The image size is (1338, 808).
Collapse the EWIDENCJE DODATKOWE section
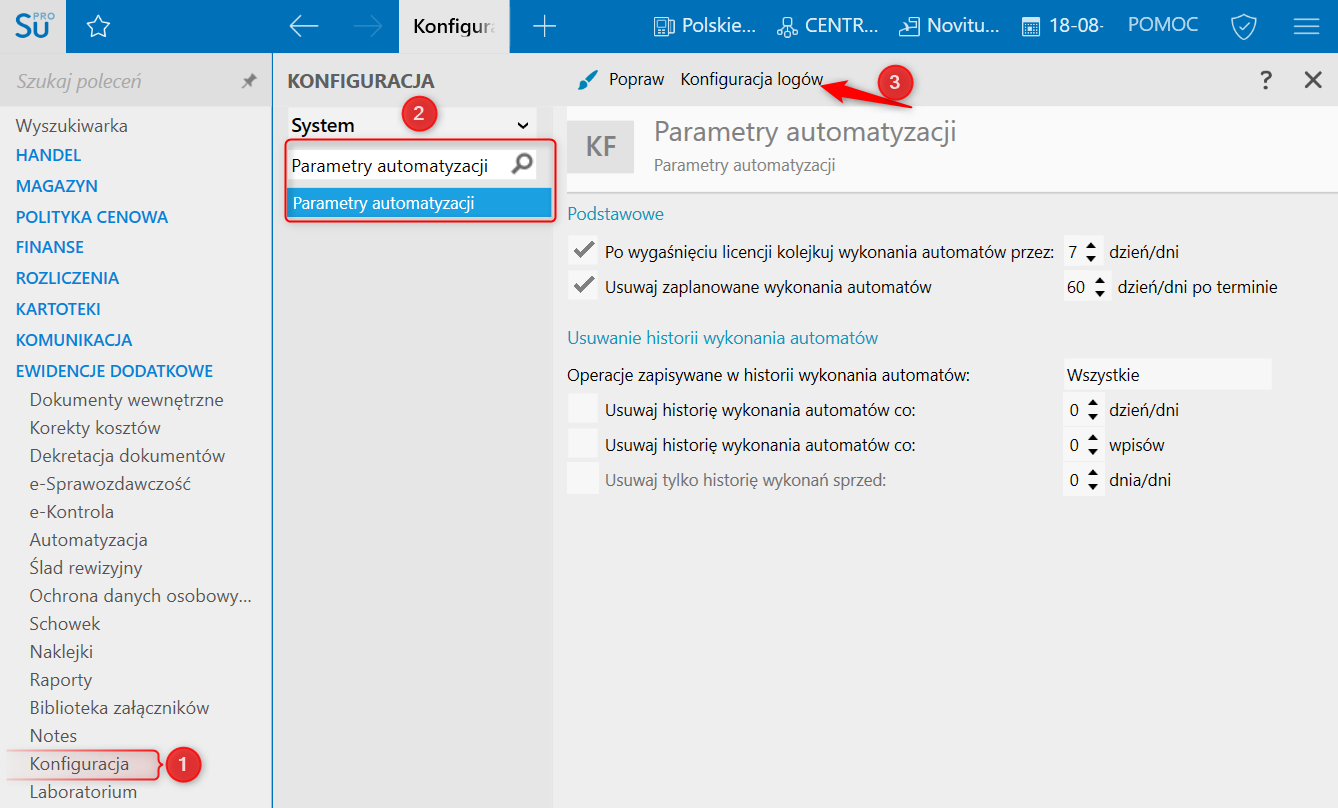tap(114, 371)
